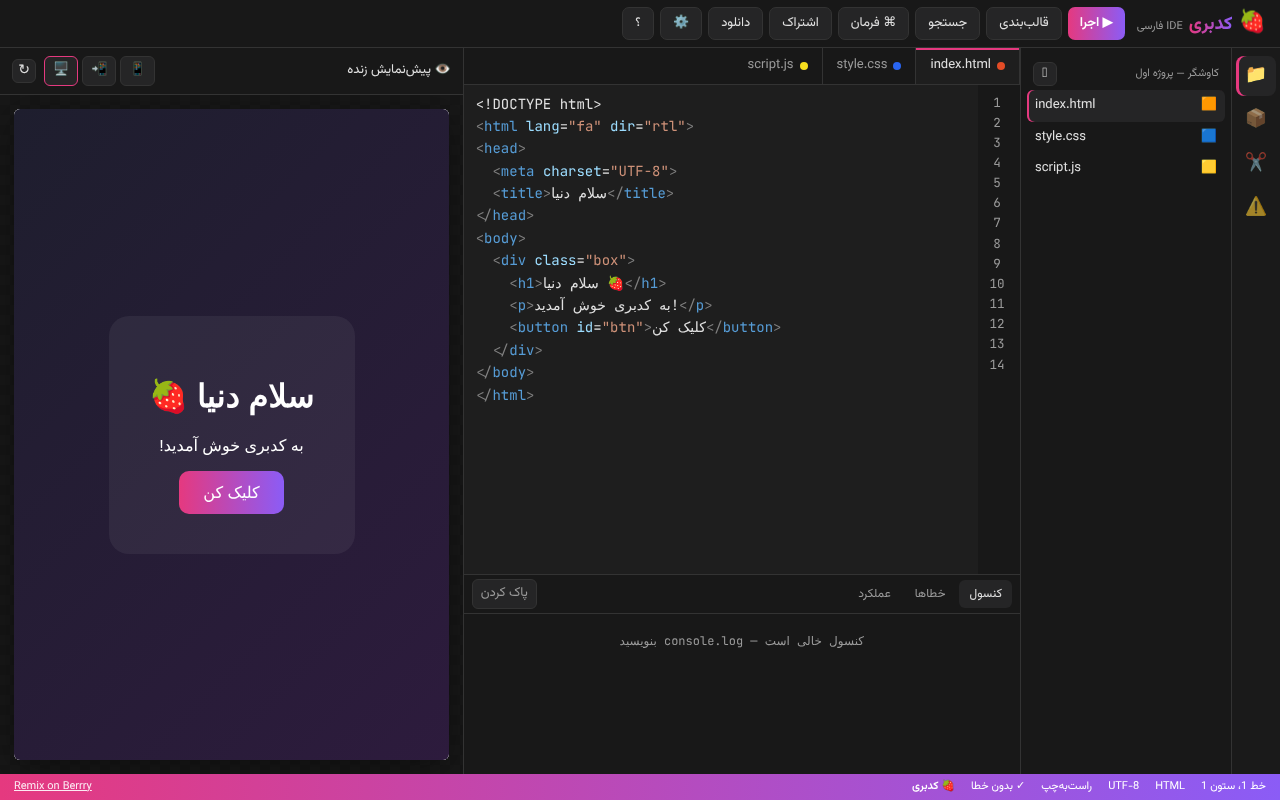Viewport: 1280px width, 800px height.
Task: Switch preview to tablet device view
Action: coord(99,71)
